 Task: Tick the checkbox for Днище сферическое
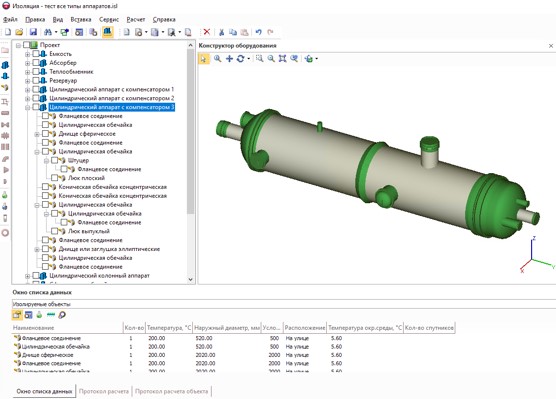point(45,134)
